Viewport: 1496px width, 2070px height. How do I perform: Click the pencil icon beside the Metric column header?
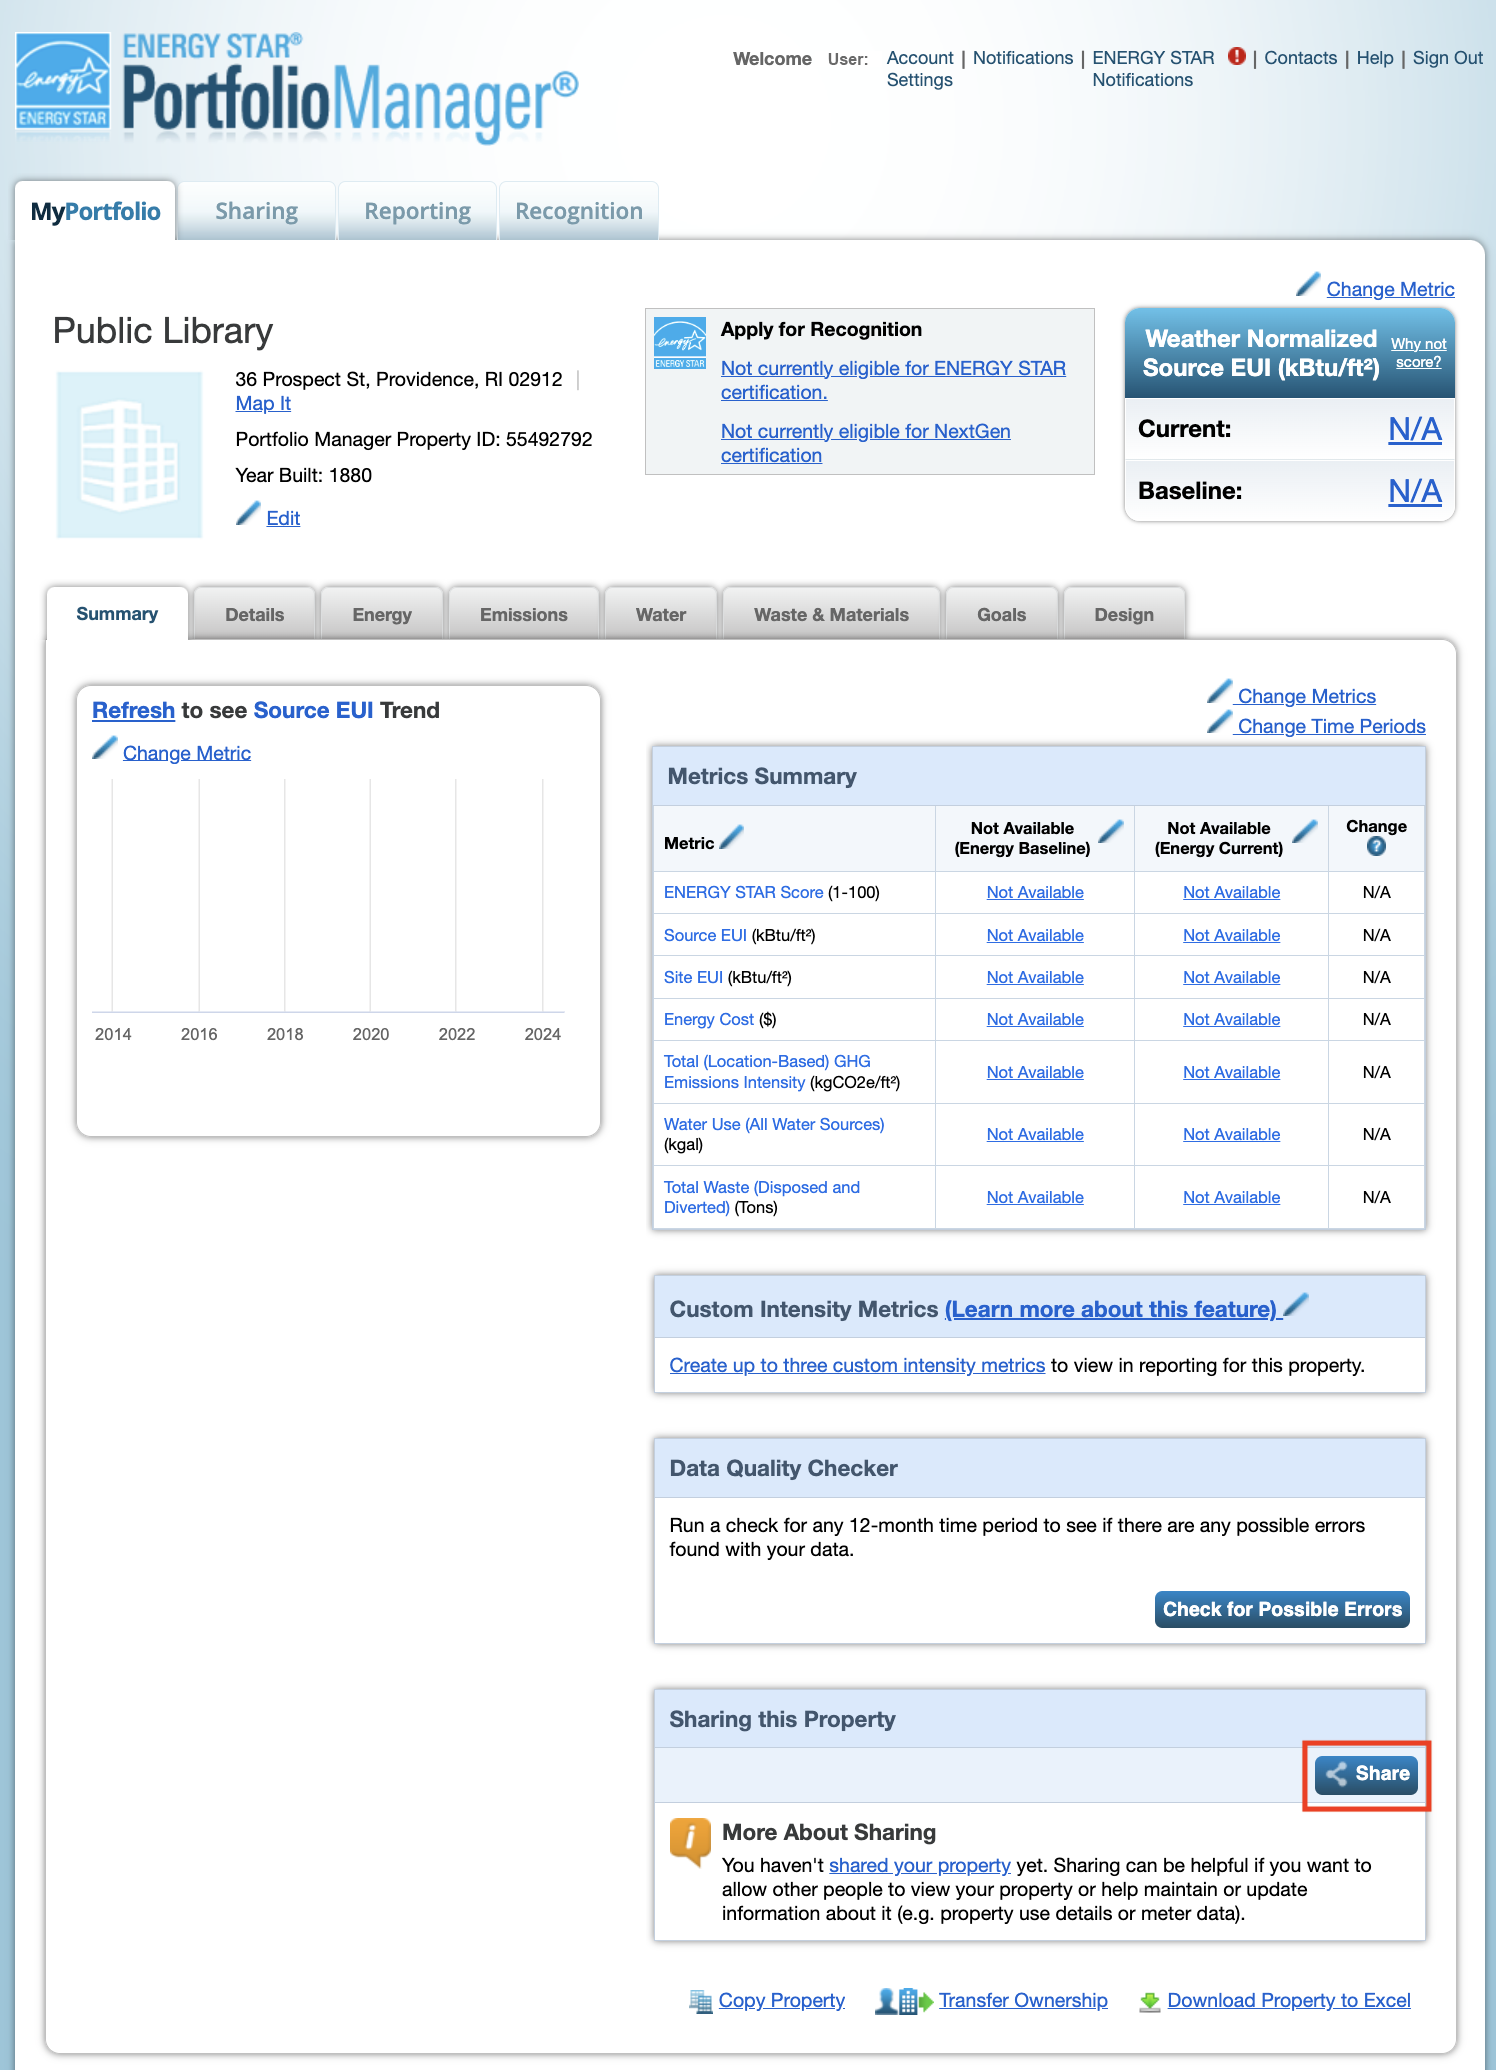(x=732, y=837)
